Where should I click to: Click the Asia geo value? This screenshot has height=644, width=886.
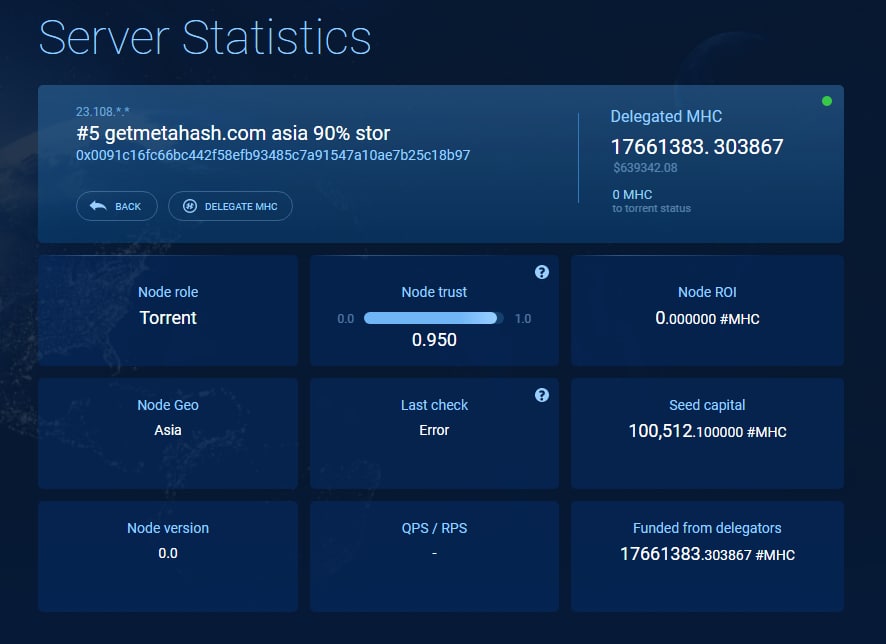(x=168, y=430)
